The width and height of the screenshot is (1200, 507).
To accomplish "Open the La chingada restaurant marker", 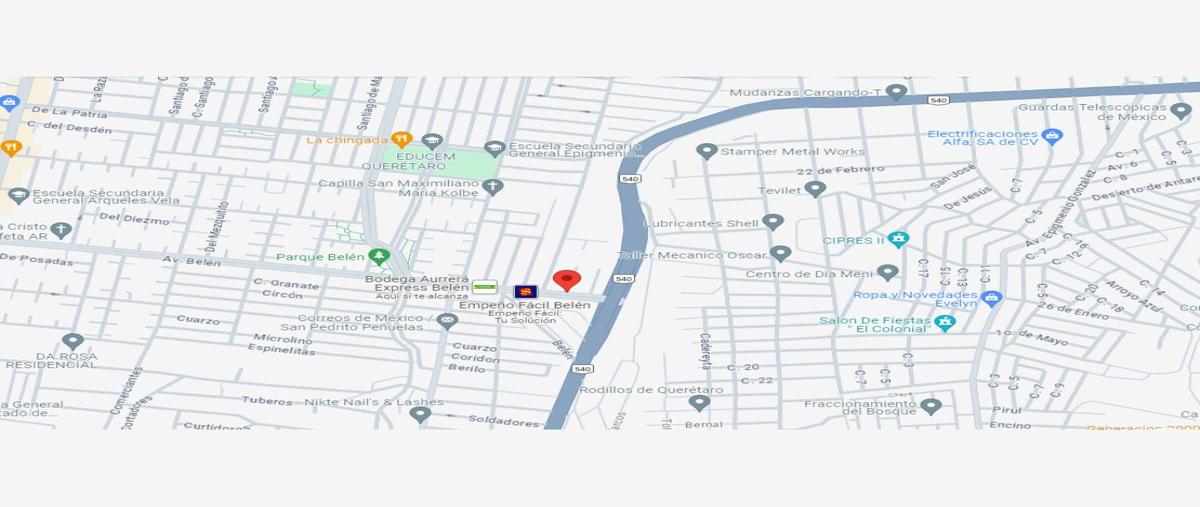I will [x=402, y=140].
